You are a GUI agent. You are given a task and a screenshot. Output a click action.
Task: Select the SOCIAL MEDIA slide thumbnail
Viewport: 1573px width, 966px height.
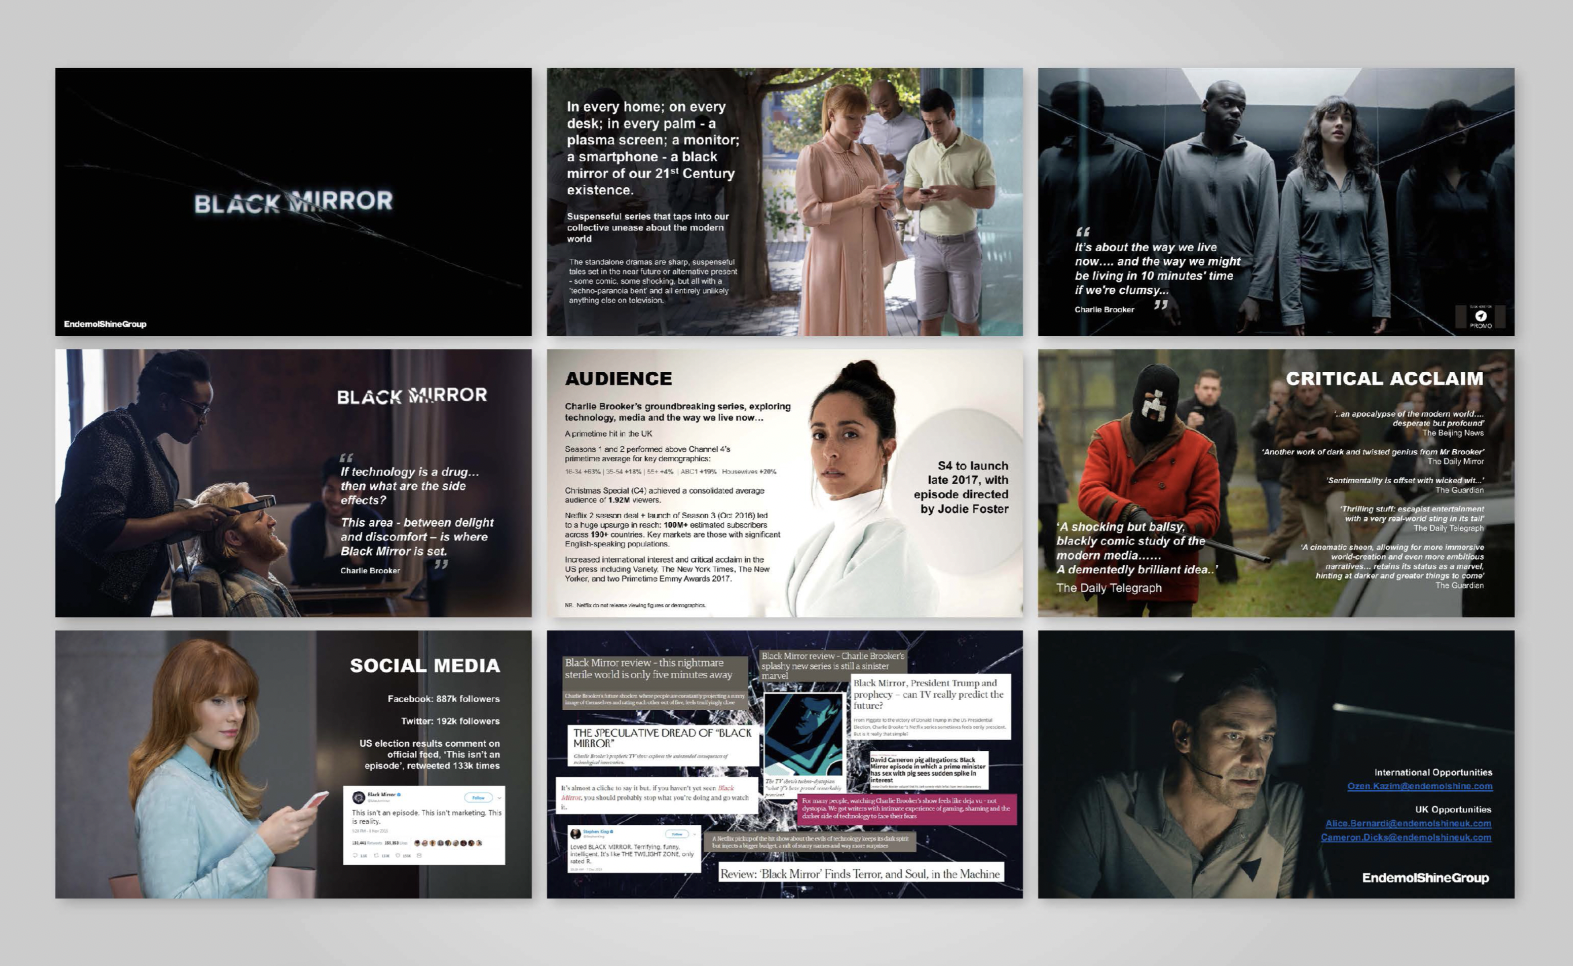tap(293, 764)
